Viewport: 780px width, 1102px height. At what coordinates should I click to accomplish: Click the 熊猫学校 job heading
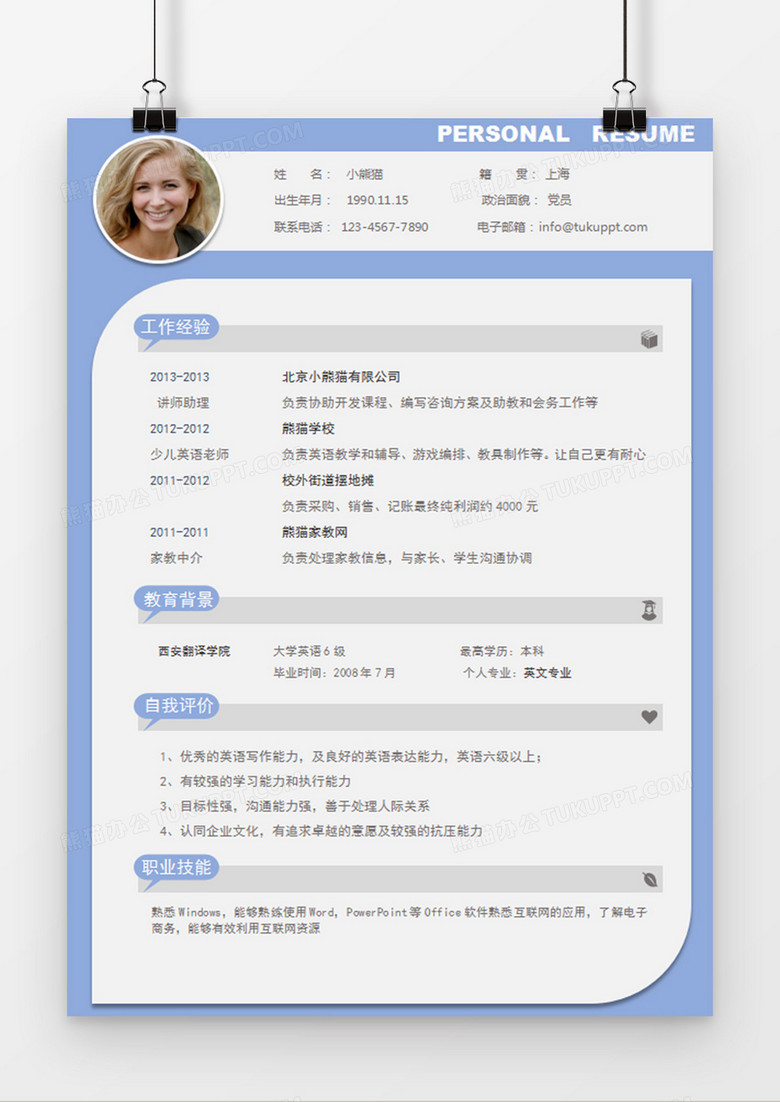point(308,429)
